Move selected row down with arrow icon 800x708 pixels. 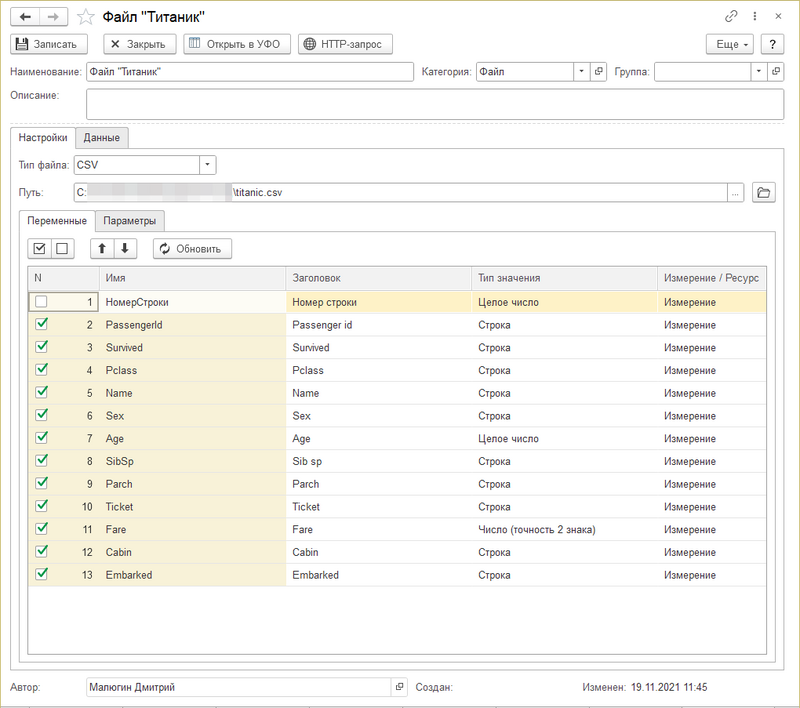[x=124, y=248]
